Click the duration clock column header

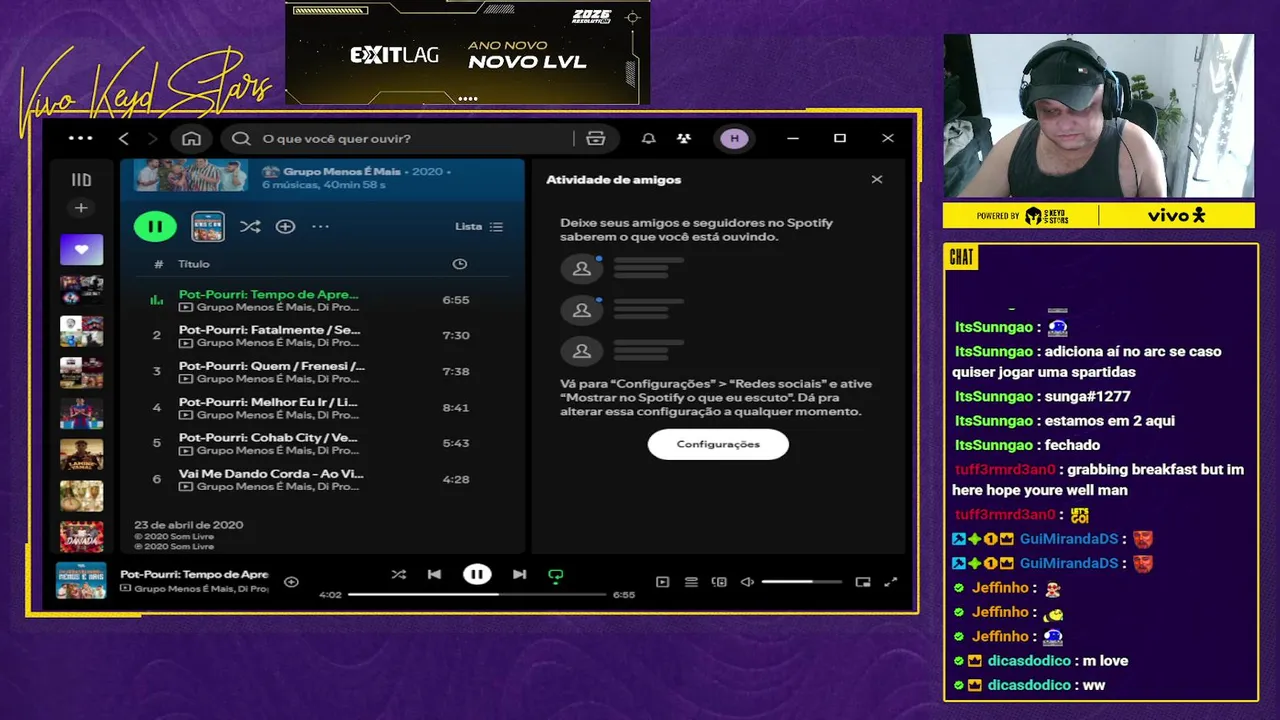(460, 264)
